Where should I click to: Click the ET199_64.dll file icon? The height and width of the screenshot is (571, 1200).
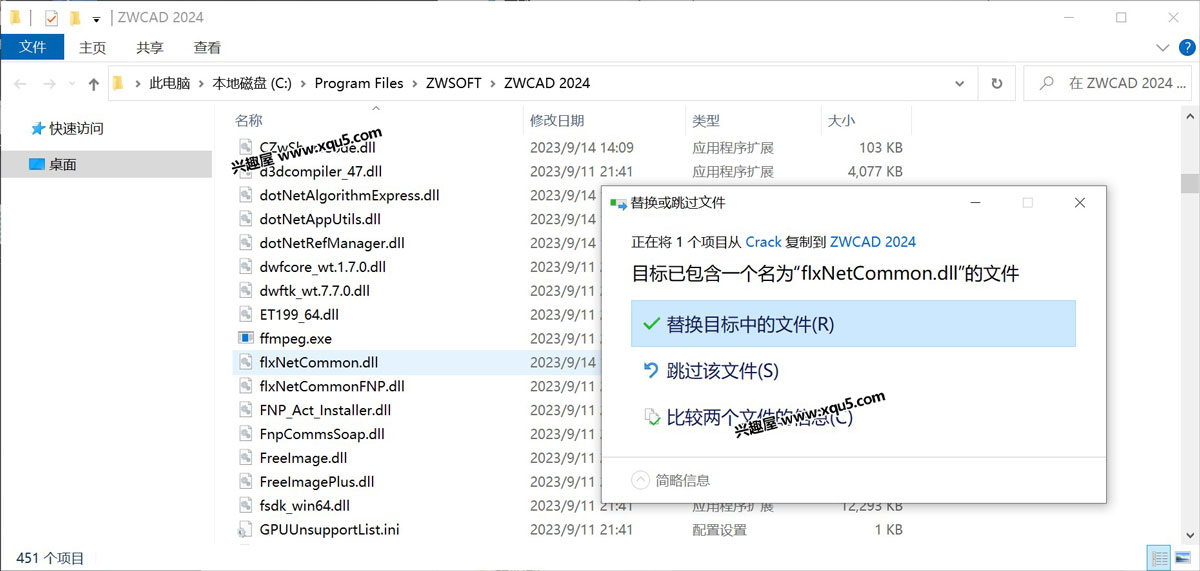[246, 315]
